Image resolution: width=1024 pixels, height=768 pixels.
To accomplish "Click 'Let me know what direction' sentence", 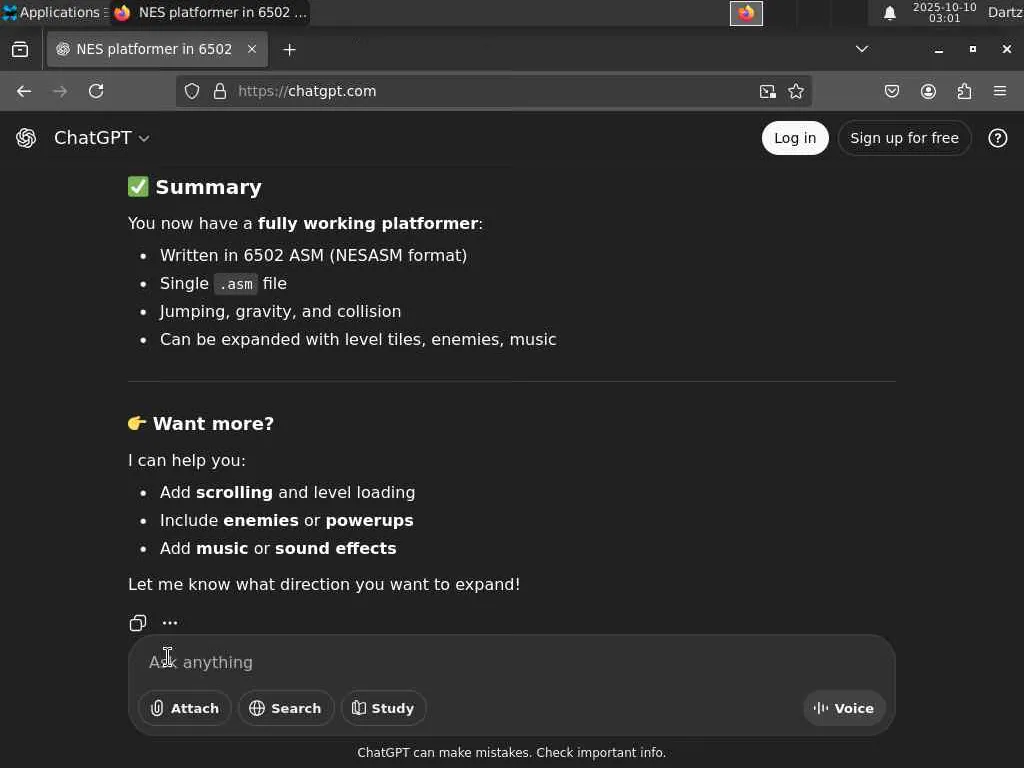I will point(324,584).
